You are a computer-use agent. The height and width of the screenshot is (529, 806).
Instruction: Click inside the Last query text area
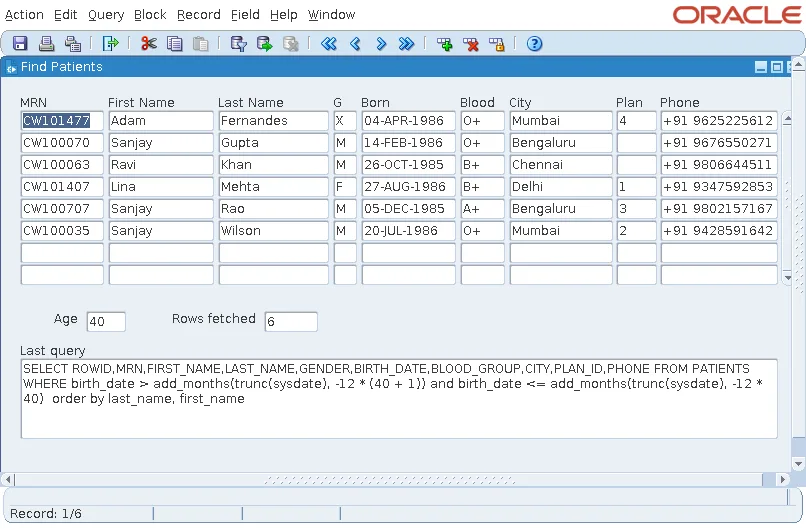point(399,399)
